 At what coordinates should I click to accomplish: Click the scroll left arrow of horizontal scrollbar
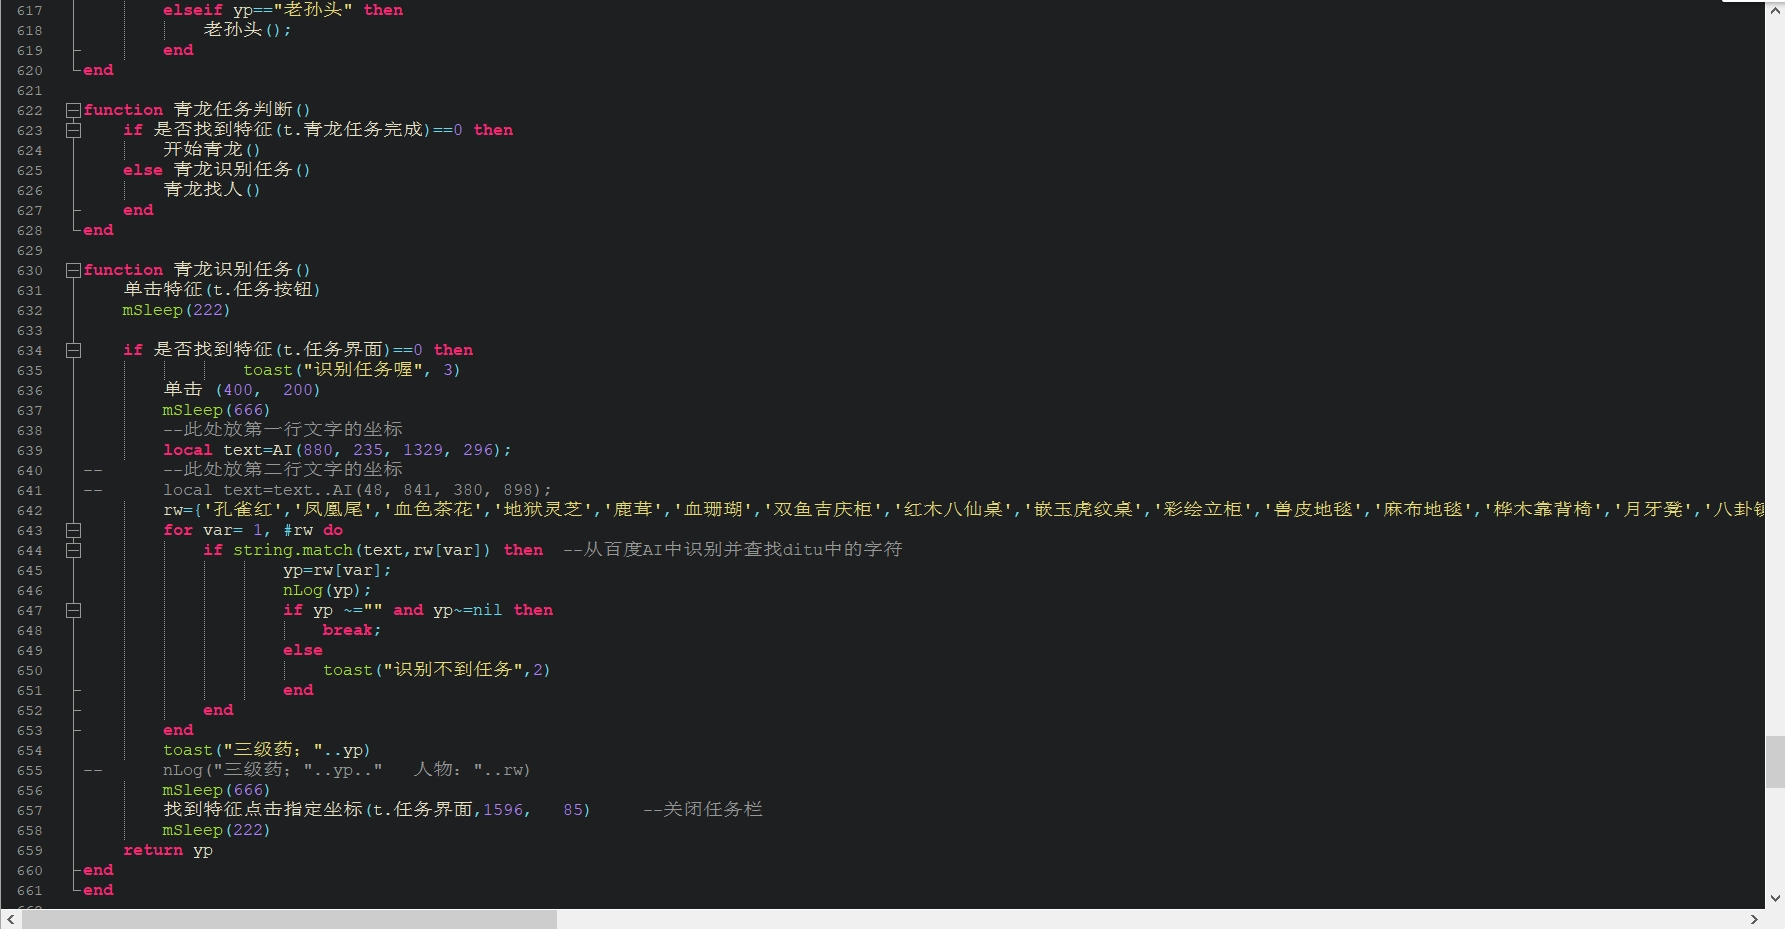pyautogui.click(x=10, y=919)
